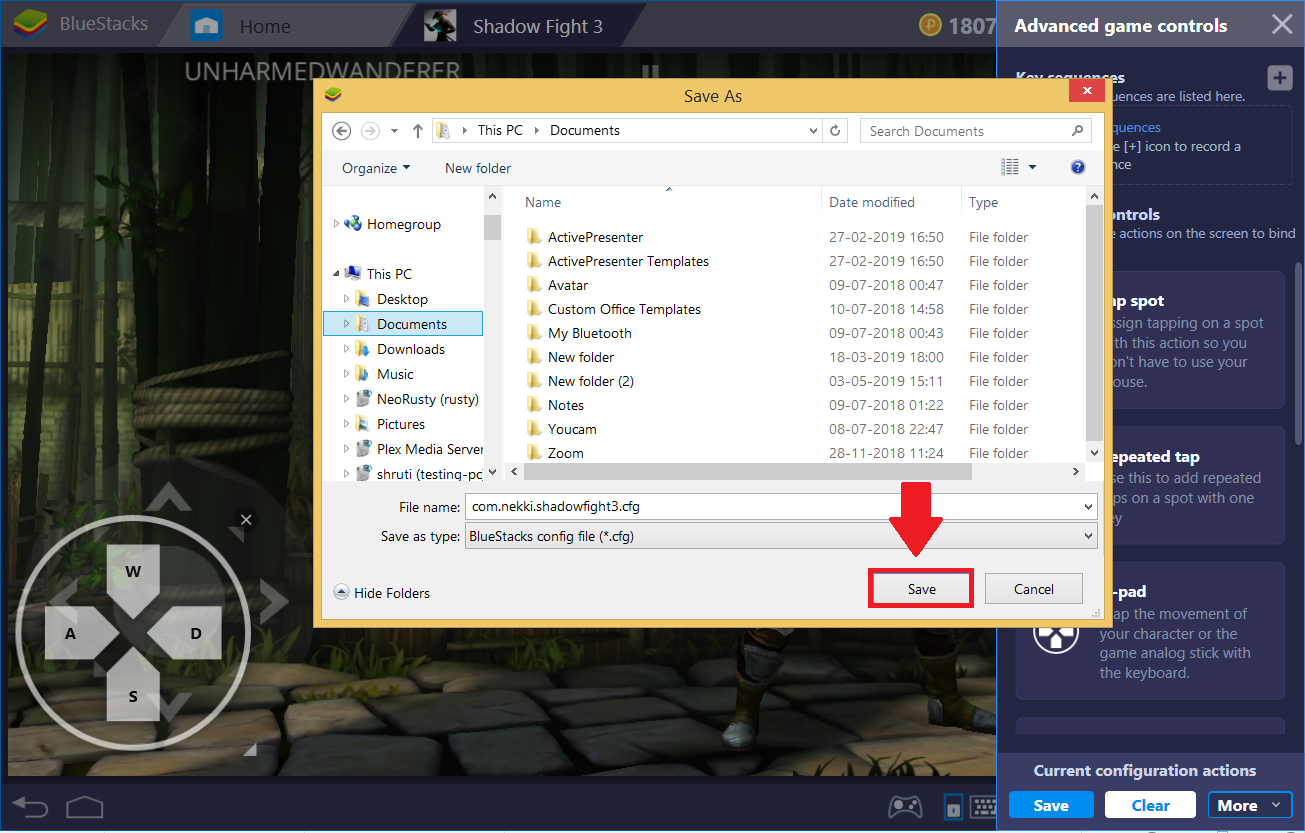
Task: Expand the File name dropdown
Action: click(x=1088, y=506)
